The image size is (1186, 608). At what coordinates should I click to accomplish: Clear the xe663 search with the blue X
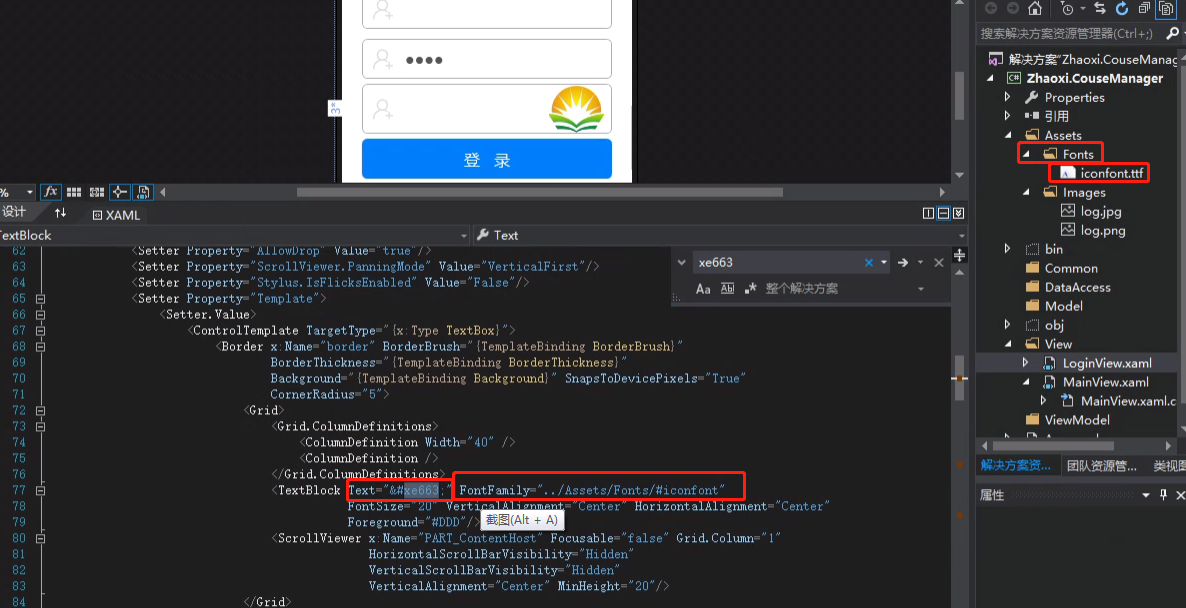869,262
